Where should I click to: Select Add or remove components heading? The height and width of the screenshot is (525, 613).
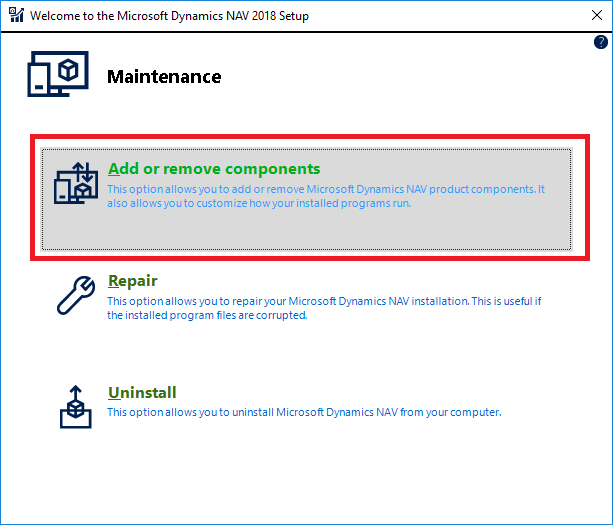[214, 169]
